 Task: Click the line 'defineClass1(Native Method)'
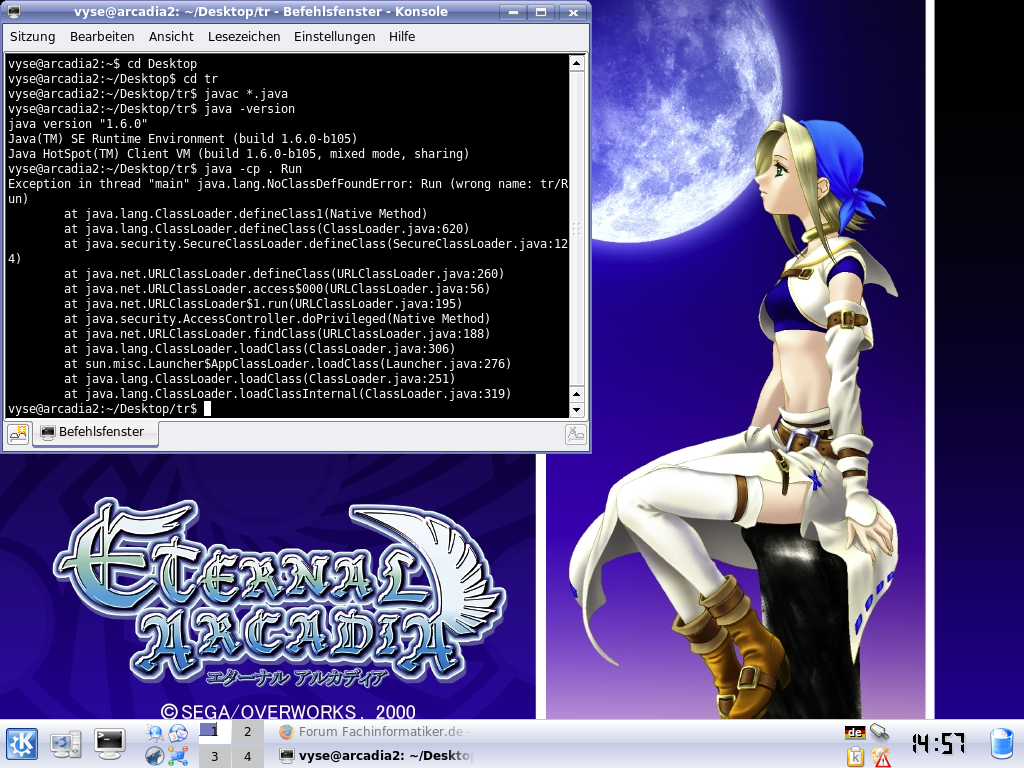(246, 214)
